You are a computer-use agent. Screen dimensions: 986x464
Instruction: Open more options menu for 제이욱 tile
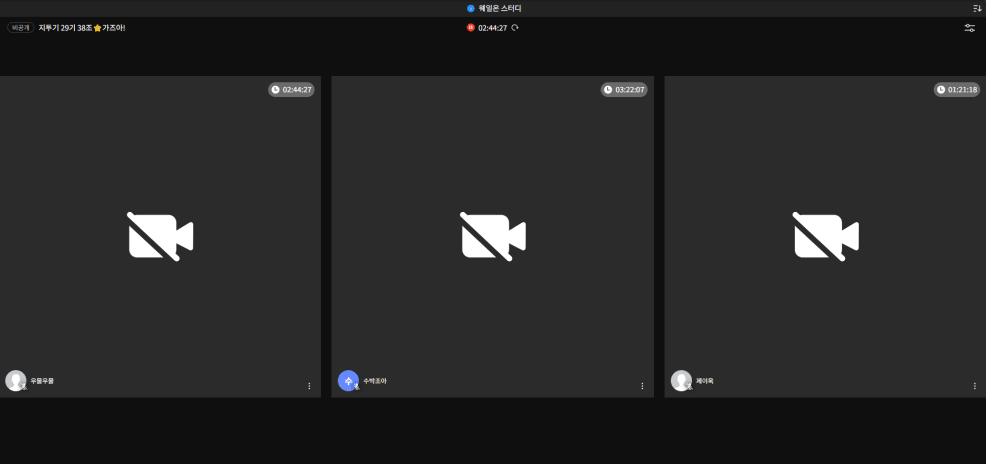click(x=975, y=386)
